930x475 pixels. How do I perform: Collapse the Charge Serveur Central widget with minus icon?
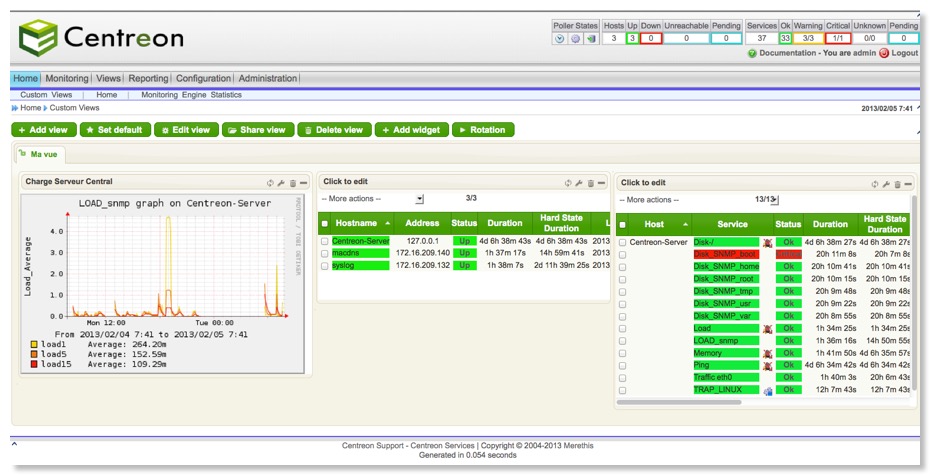(x=303, y=183)
